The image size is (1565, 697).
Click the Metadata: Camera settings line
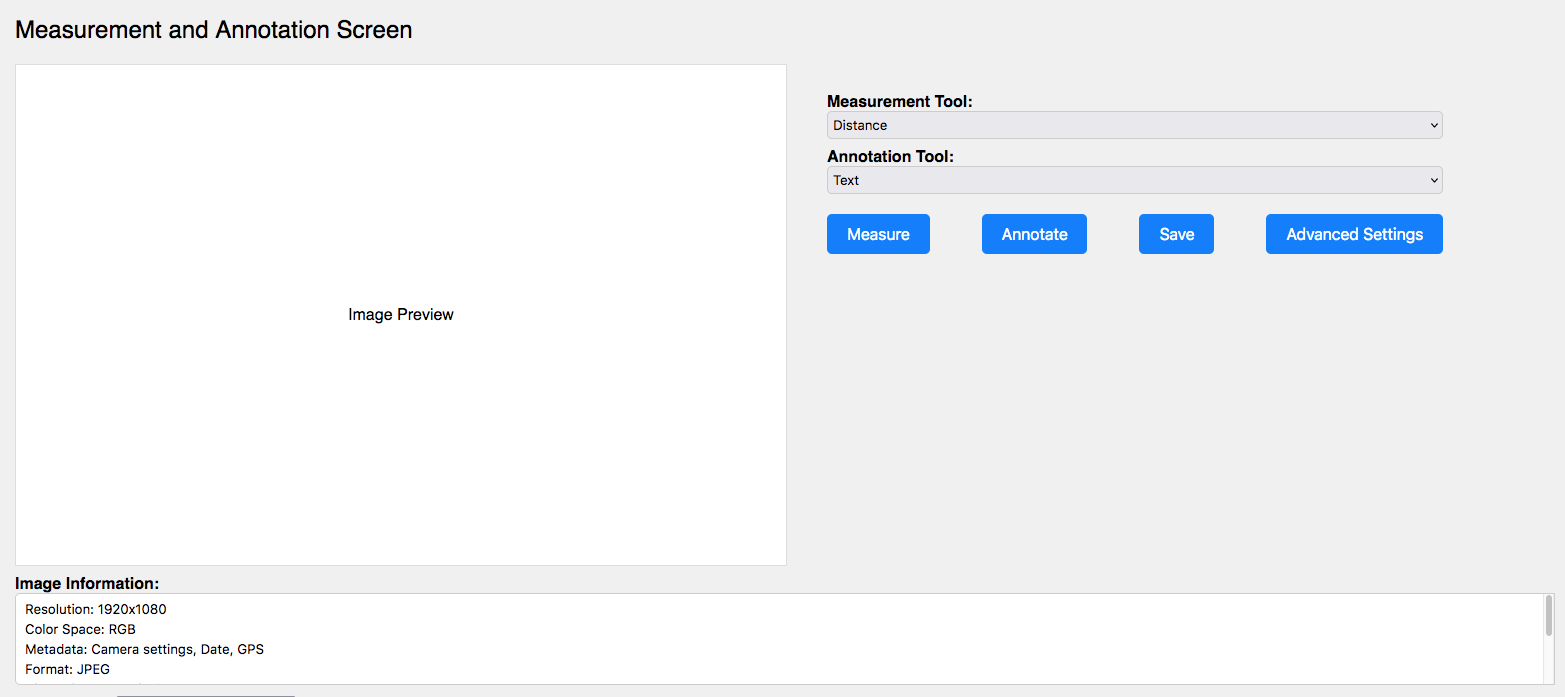tap(144, 649)
